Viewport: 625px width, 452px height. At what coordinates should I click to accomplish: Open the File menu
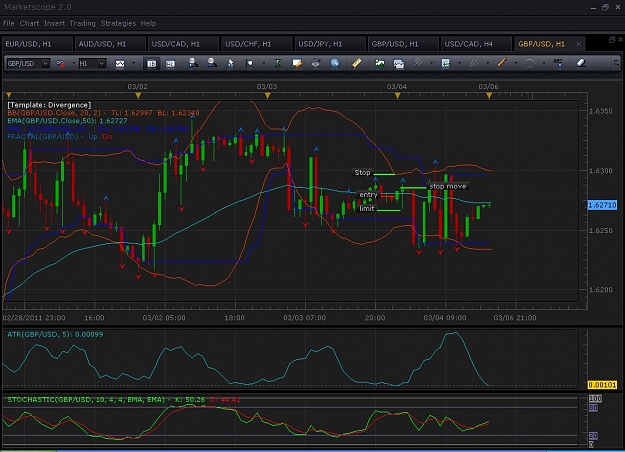pos(8,23)
